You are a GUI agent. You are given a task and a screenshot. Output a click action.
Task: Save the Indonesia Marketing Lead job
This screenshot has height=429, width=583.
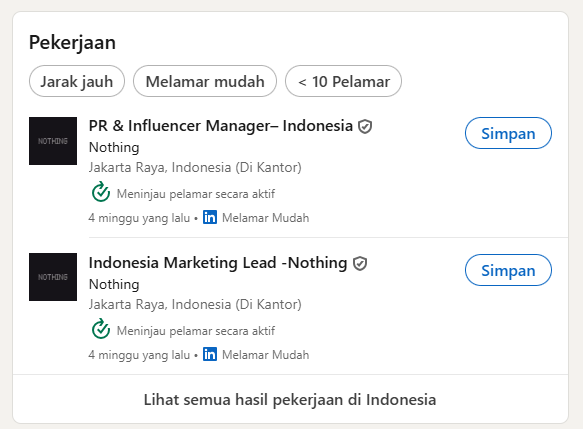(x=508, y=270)
